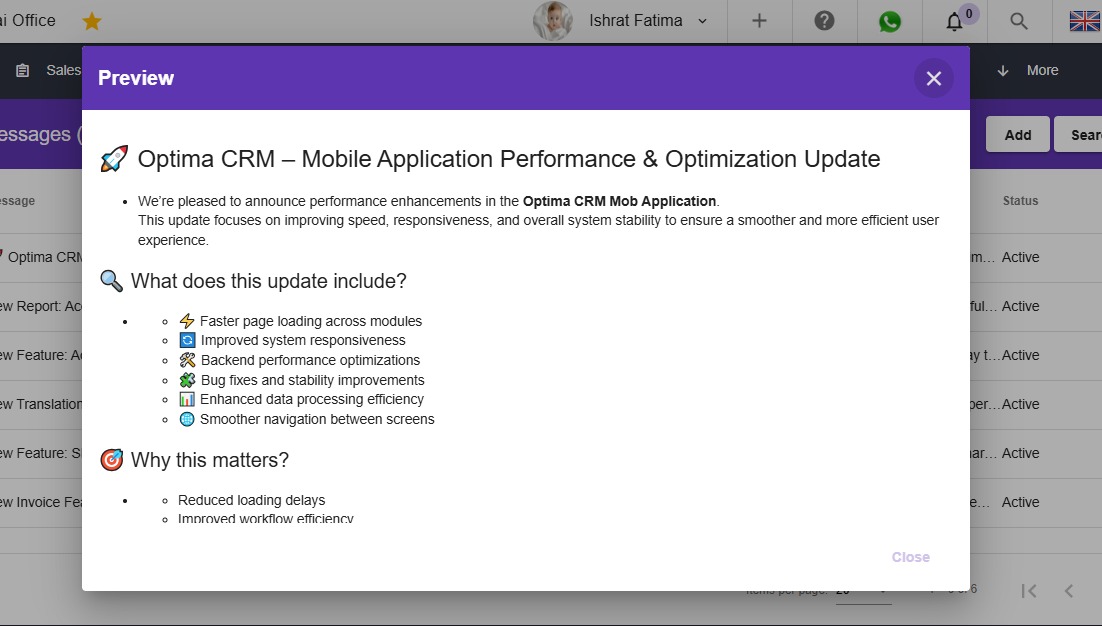Click the tools icon by Backend performance
Screen dimensions: 1102x626
coord(187,360)
